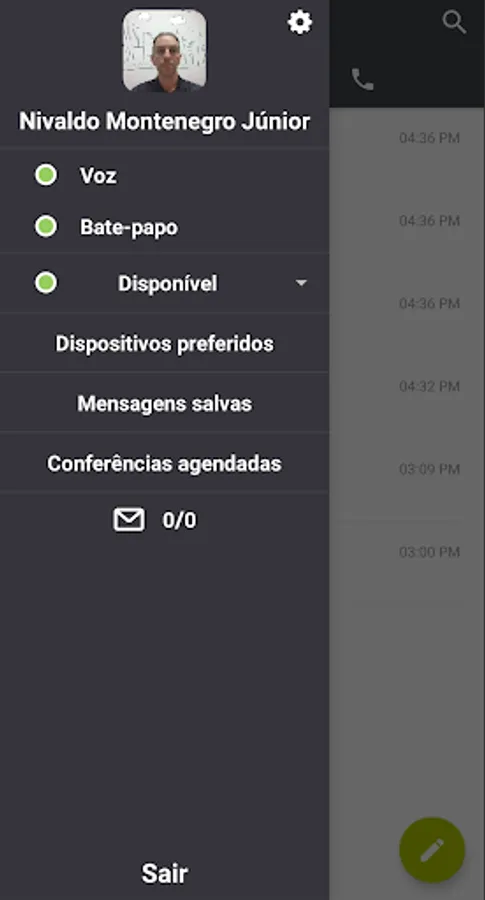The width and height of the screenshot is (485, 900).
Task: Tap the profile photo thumbnail
Action: point(165,51)
